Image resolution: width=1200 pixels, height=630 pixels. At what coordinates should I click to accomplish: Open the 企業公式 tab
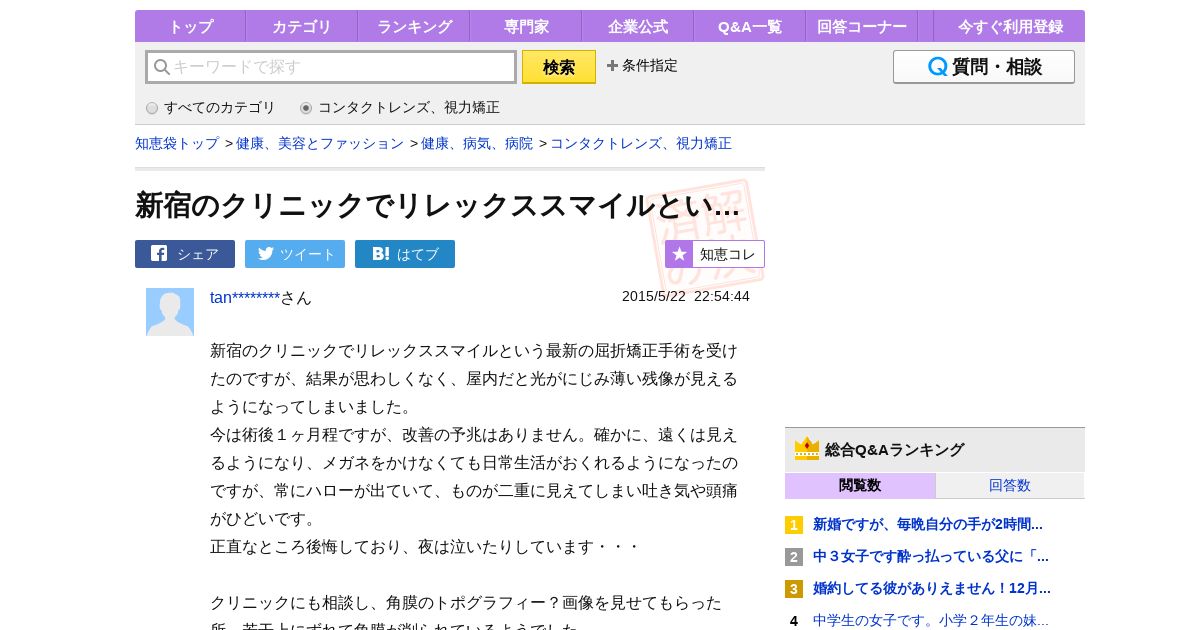tap(637, 26)
